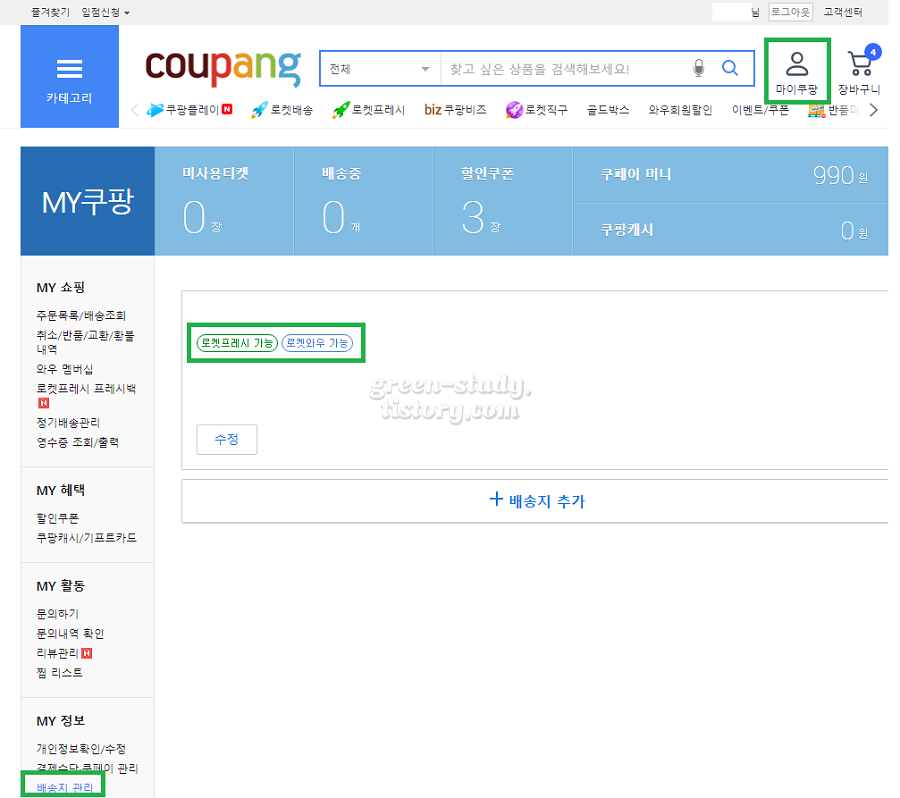Image resolution: width=900 pixels, height=798 pixels.
Task: Click the 로그아웃 button
Action: coord(790,12)
